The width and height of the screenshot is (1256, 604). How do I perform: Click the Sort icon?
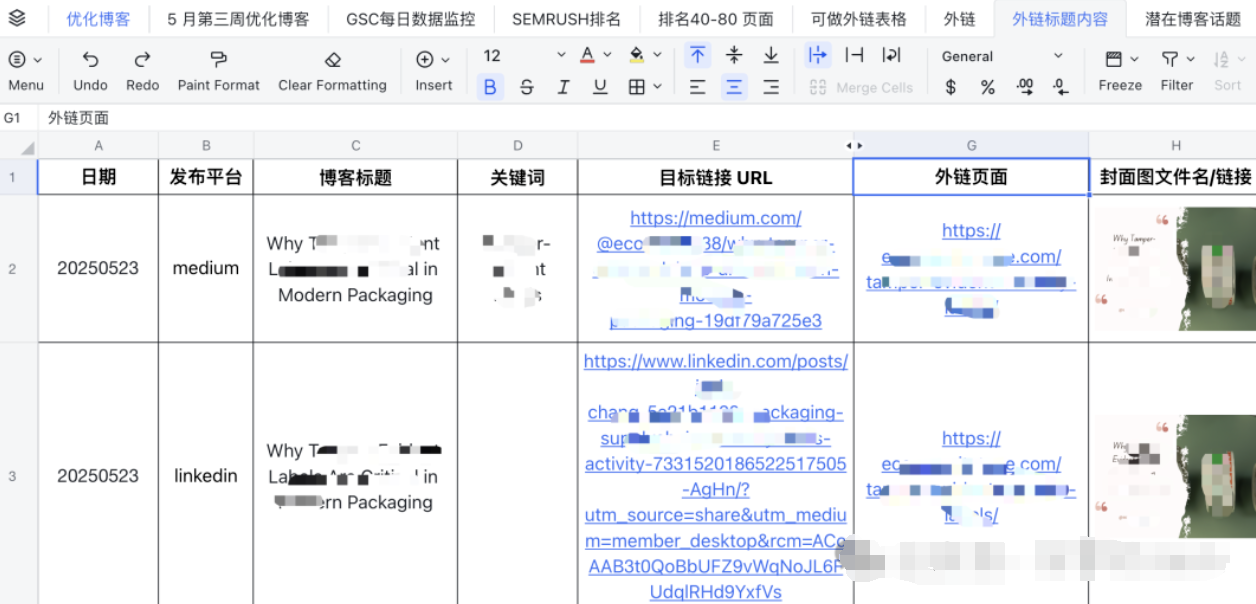pos(1221,59)
